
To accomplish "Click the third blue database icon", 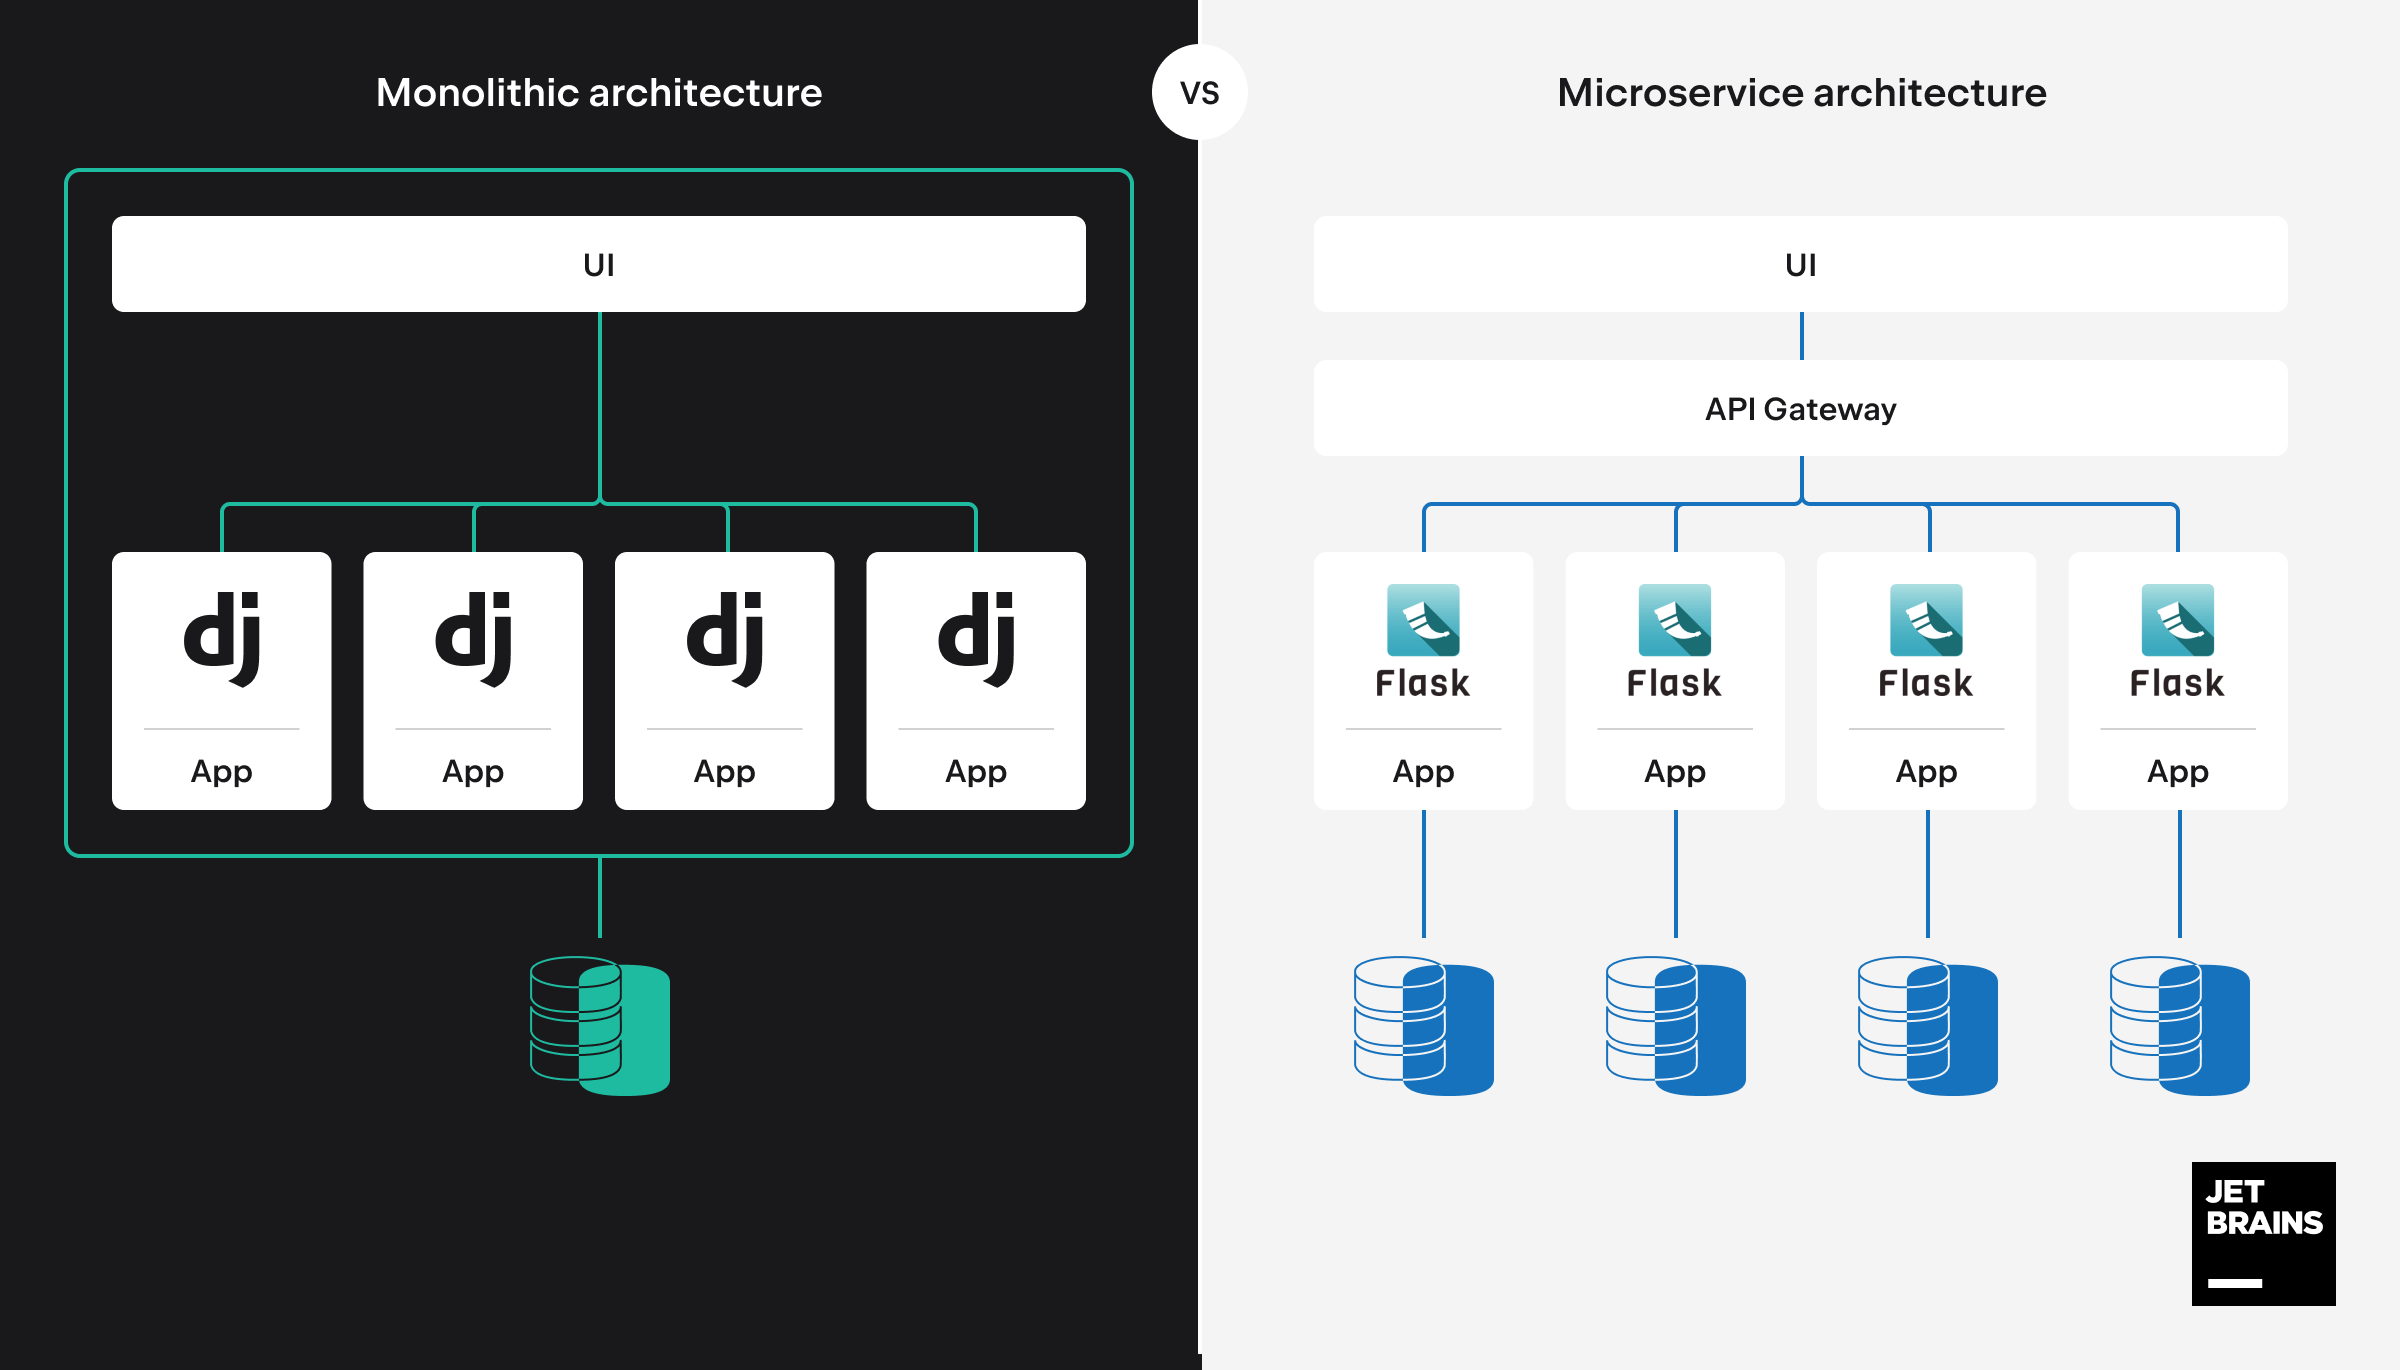I will 1928,1026.
